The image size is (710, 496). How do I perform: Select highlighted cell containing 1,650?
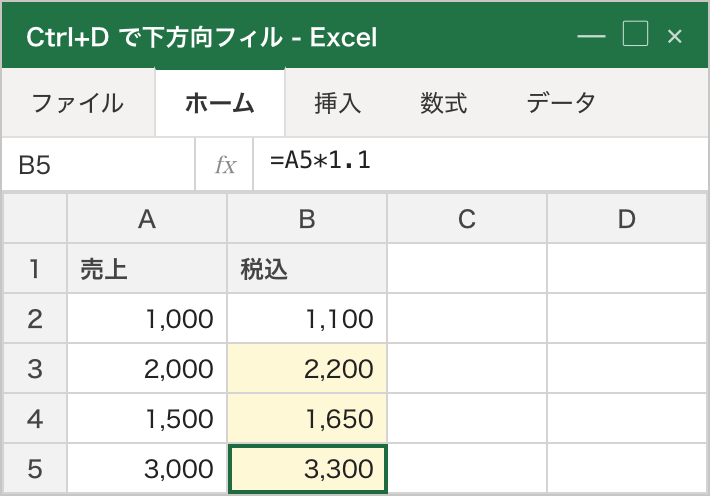pos(307,418)
